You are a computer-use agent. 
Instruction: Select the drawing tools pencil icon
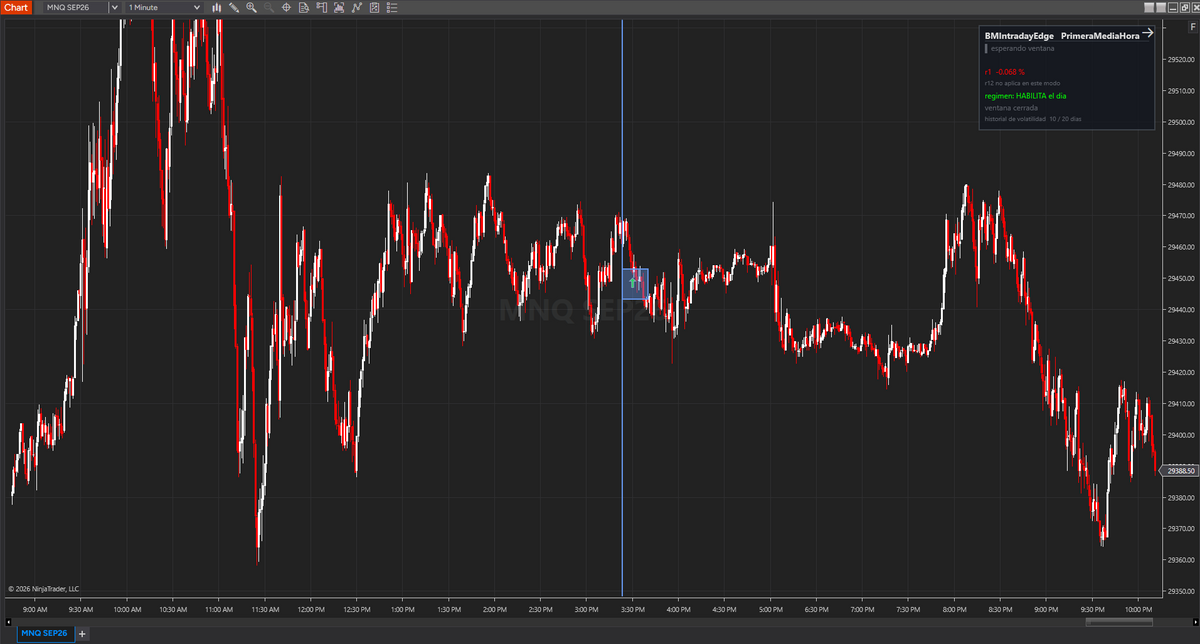tap(234, 7)
